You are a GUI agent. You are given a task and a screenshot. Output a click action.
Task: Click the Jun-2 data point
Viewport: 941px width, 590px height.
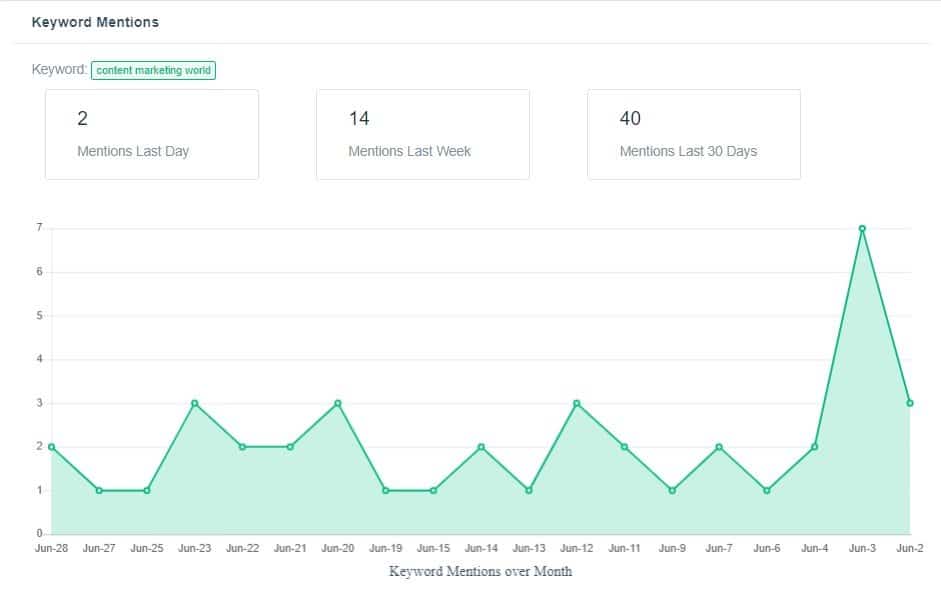click(912, 404)
